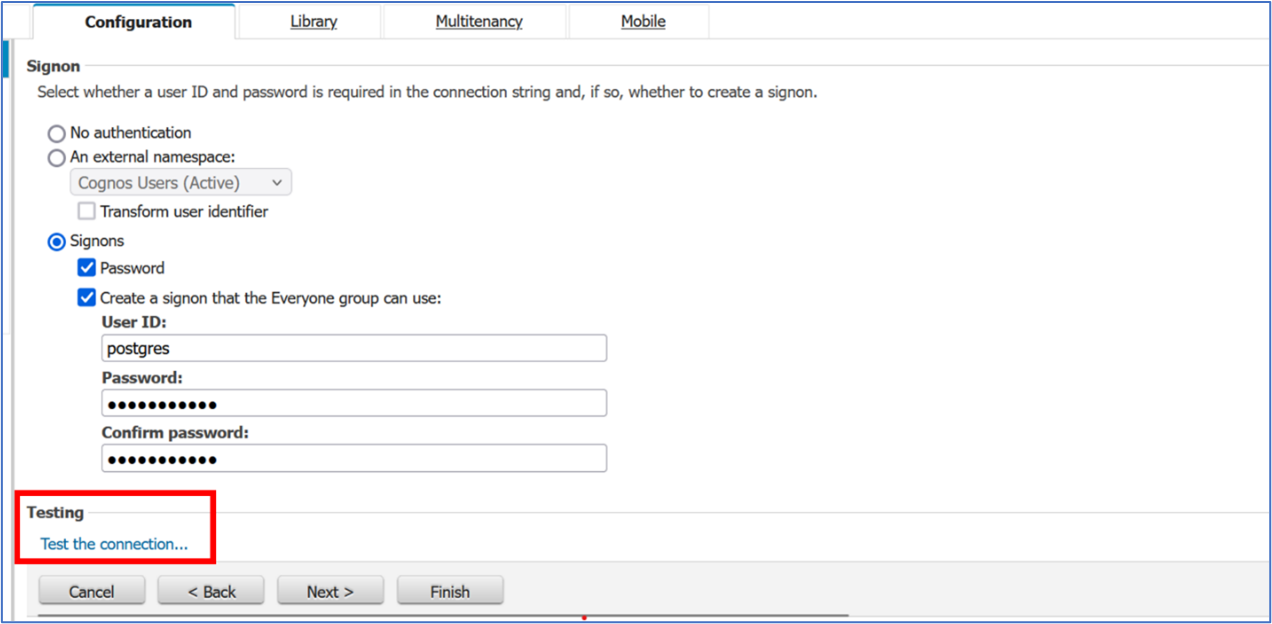Proceed using the Next > button
1272x624 pixels.
click(330, 591)
